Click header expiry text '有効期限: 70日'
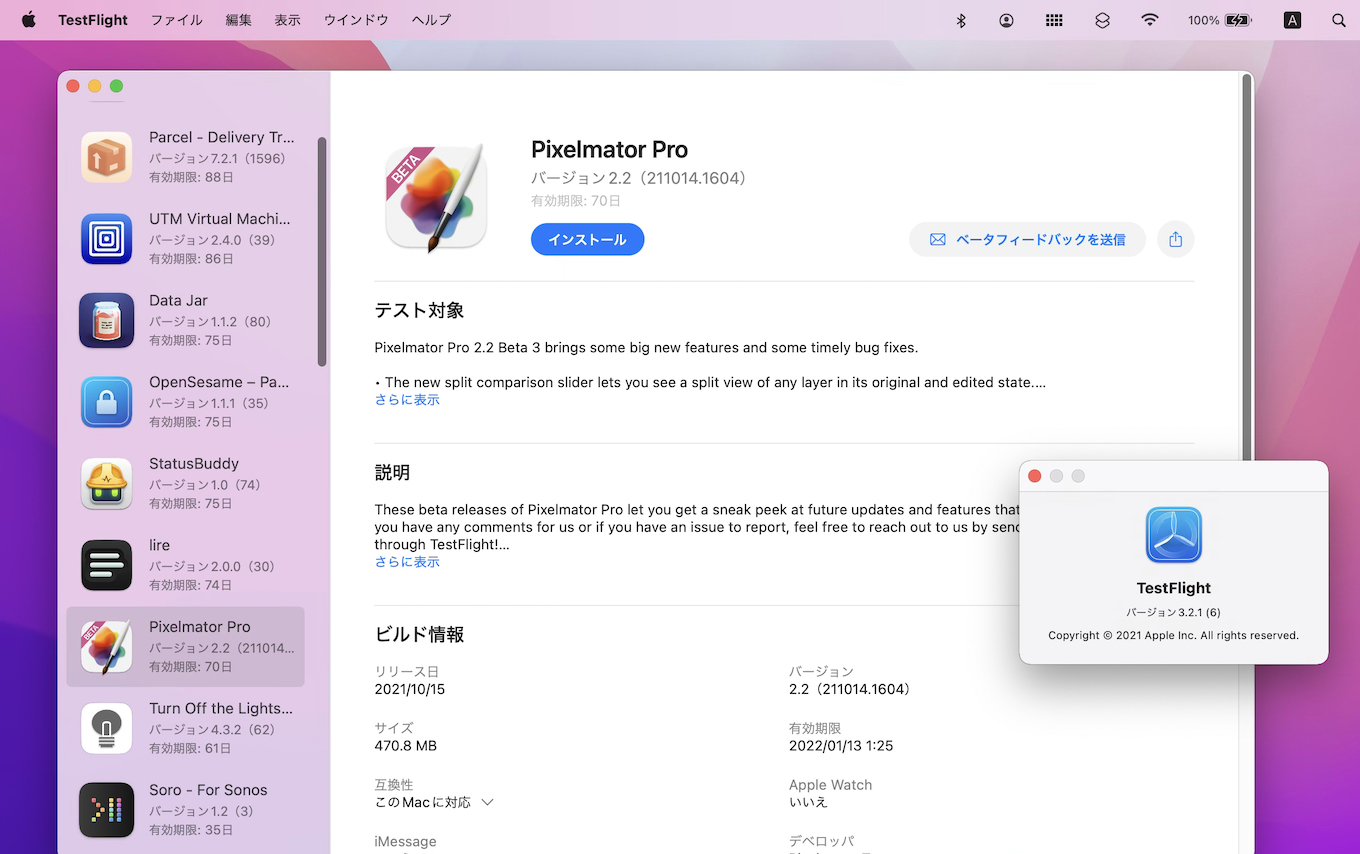The height and width of the screenshot is (854, 1360). click(576, 201)
